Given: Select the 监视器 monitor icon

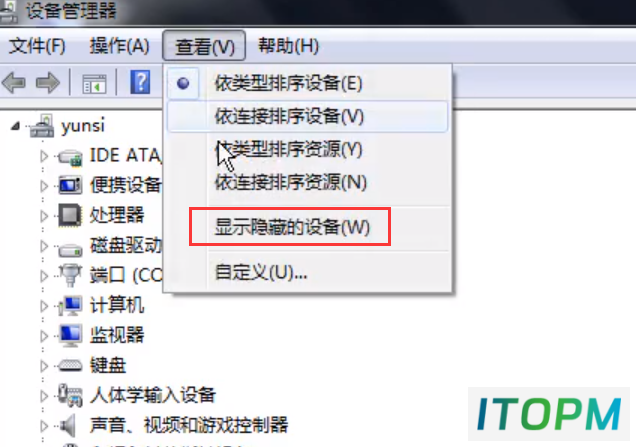Looking at the screenshot, I should click(70, 335).
